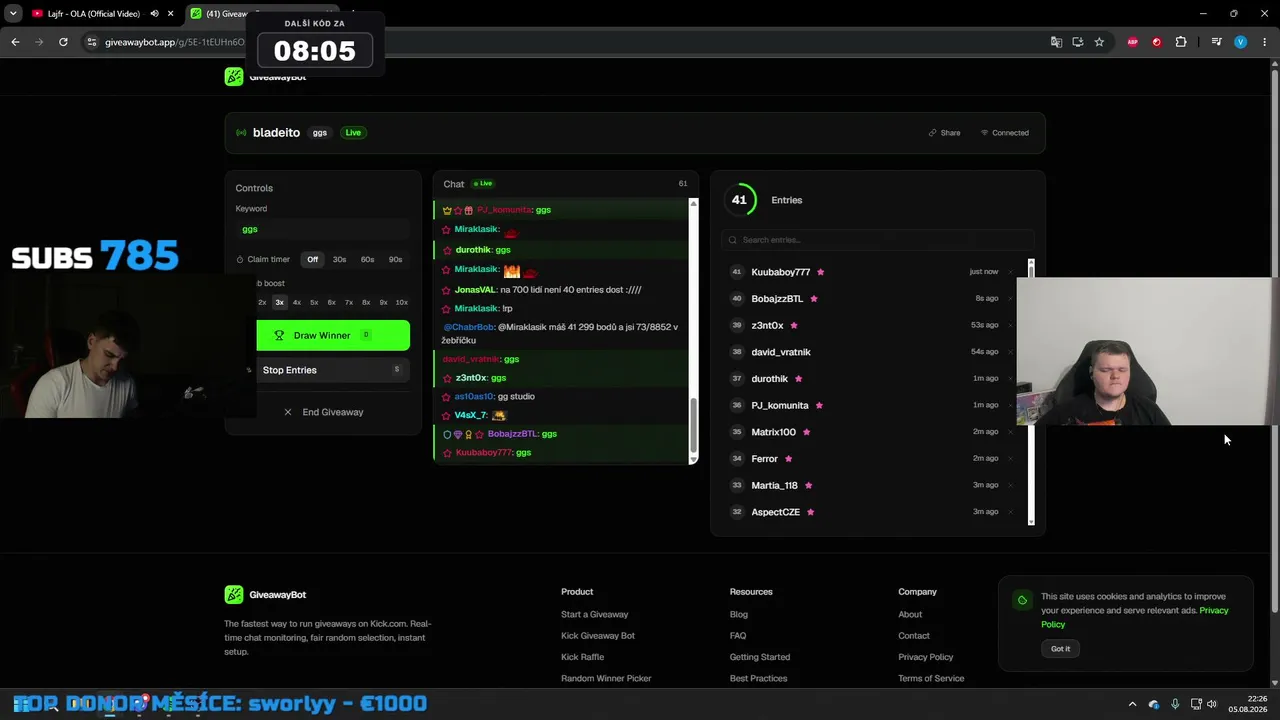
Task: Click the Share button
Action: (x=944, y=133)
